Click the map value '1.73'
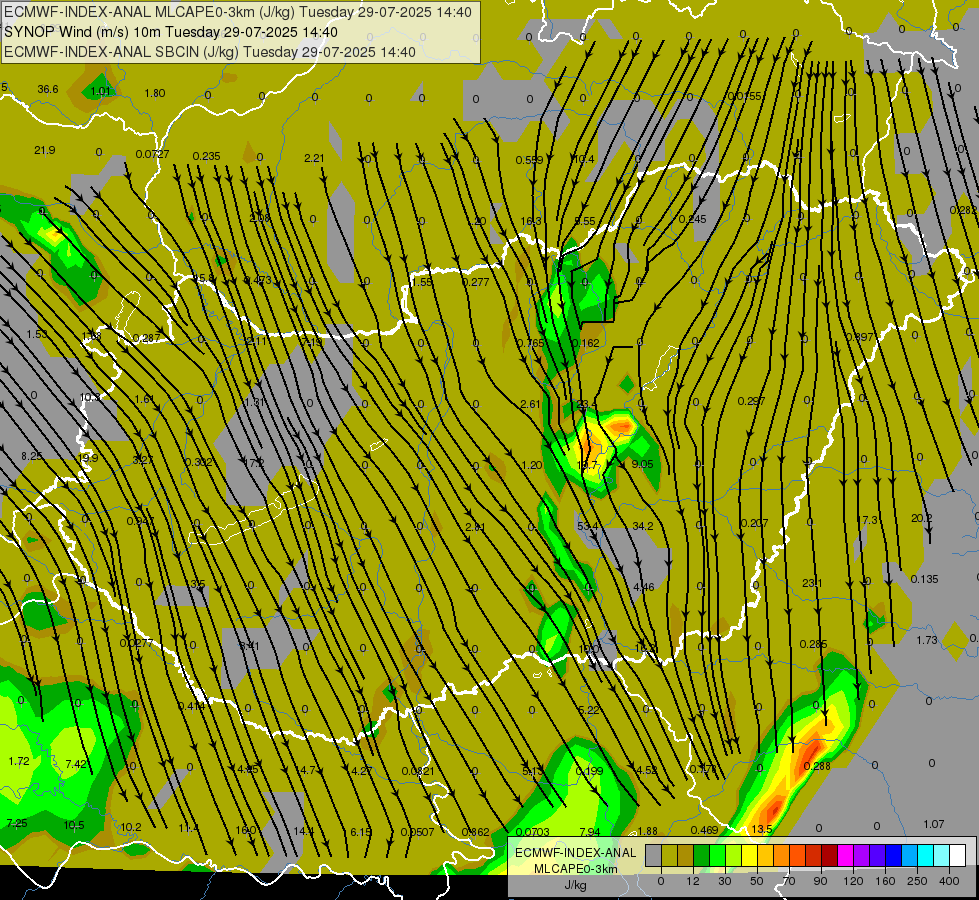Screen dimensions: 979x900 pos(927,640)
